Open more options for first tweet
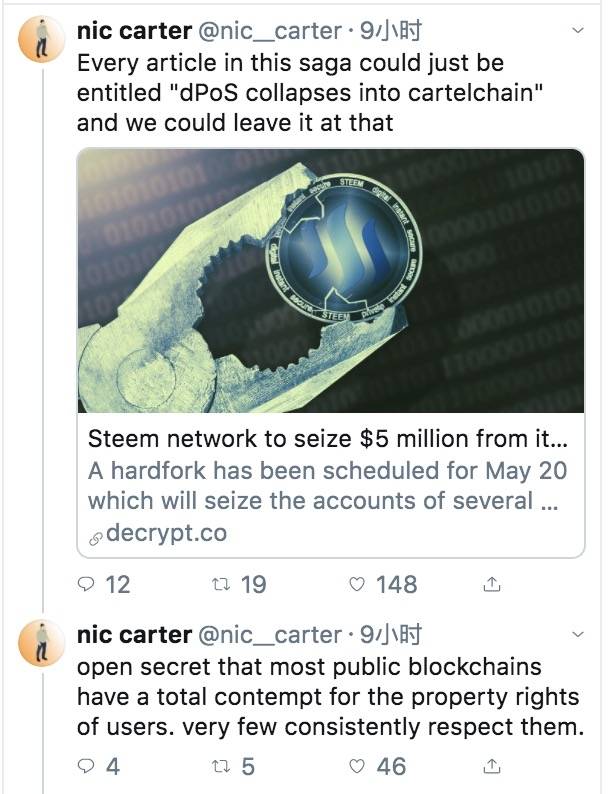The image size is (610, 794). click(x=577, y=32)
